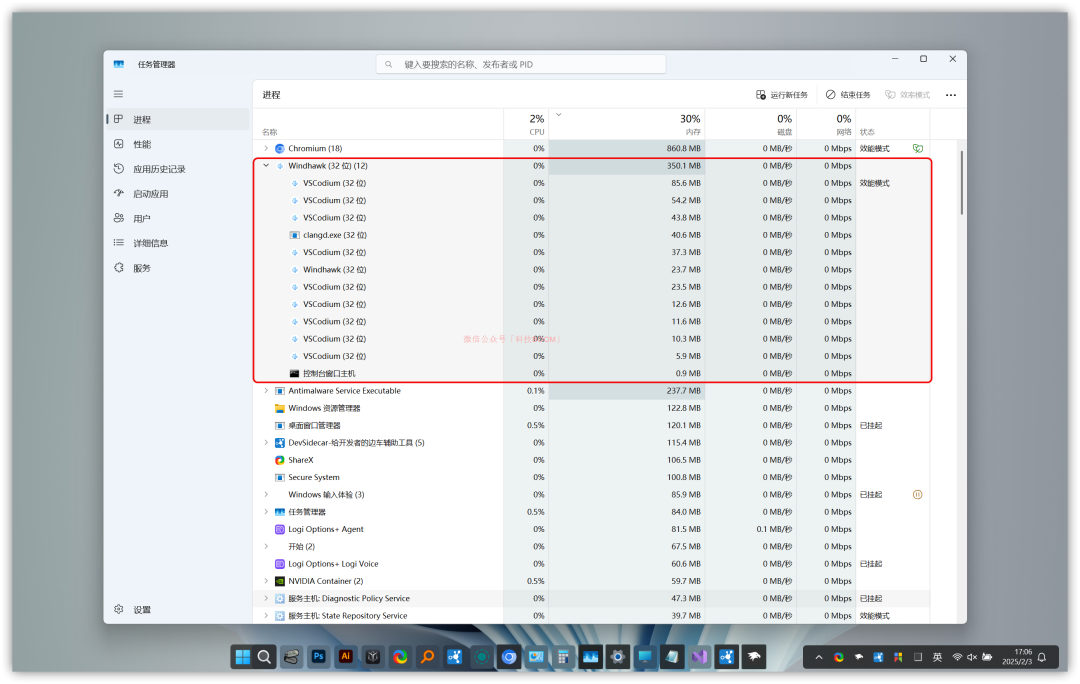
Task: Expand the Chromium (18) process group
Action: pyautogui.click(x=266, y=148)
